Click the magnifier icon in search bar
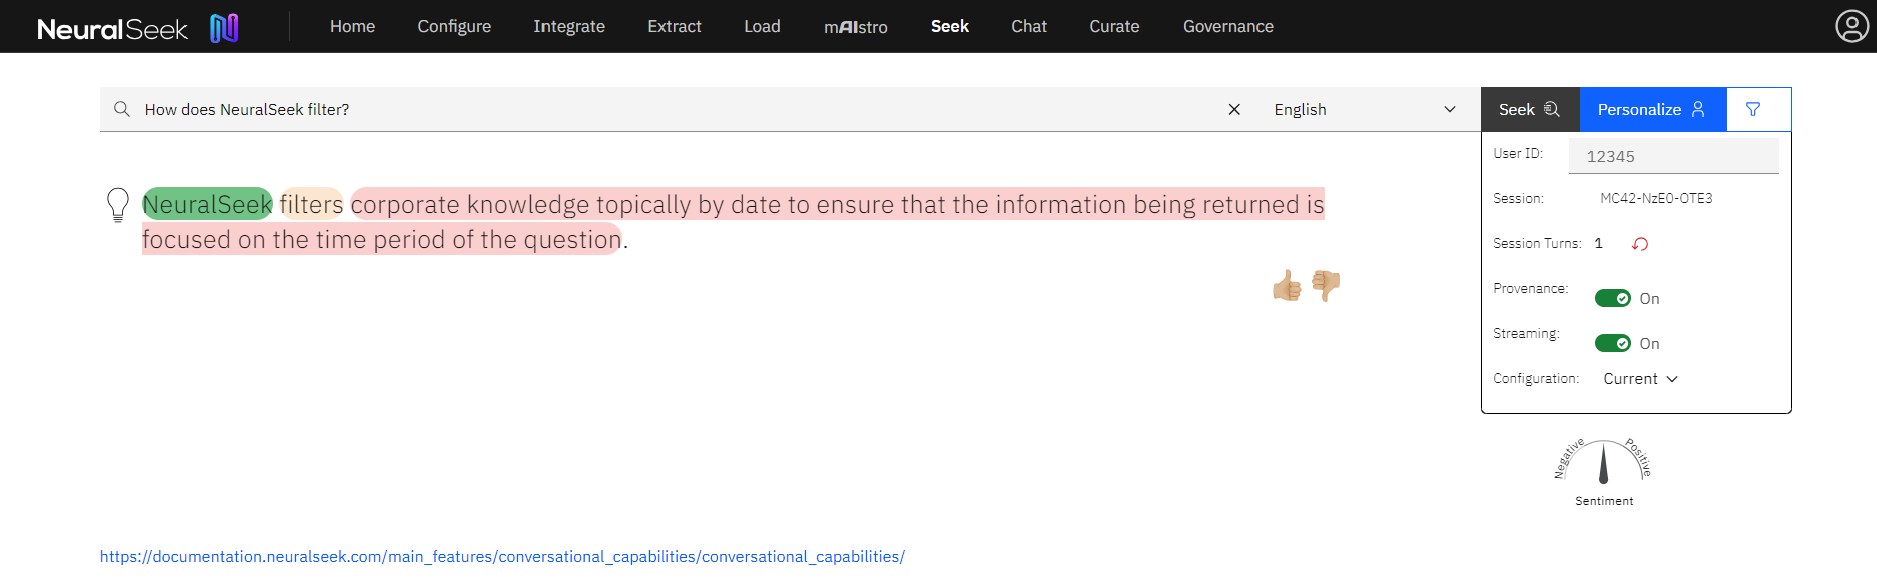1877x586 pixels. pyautogui.click(x=122, y=110)
